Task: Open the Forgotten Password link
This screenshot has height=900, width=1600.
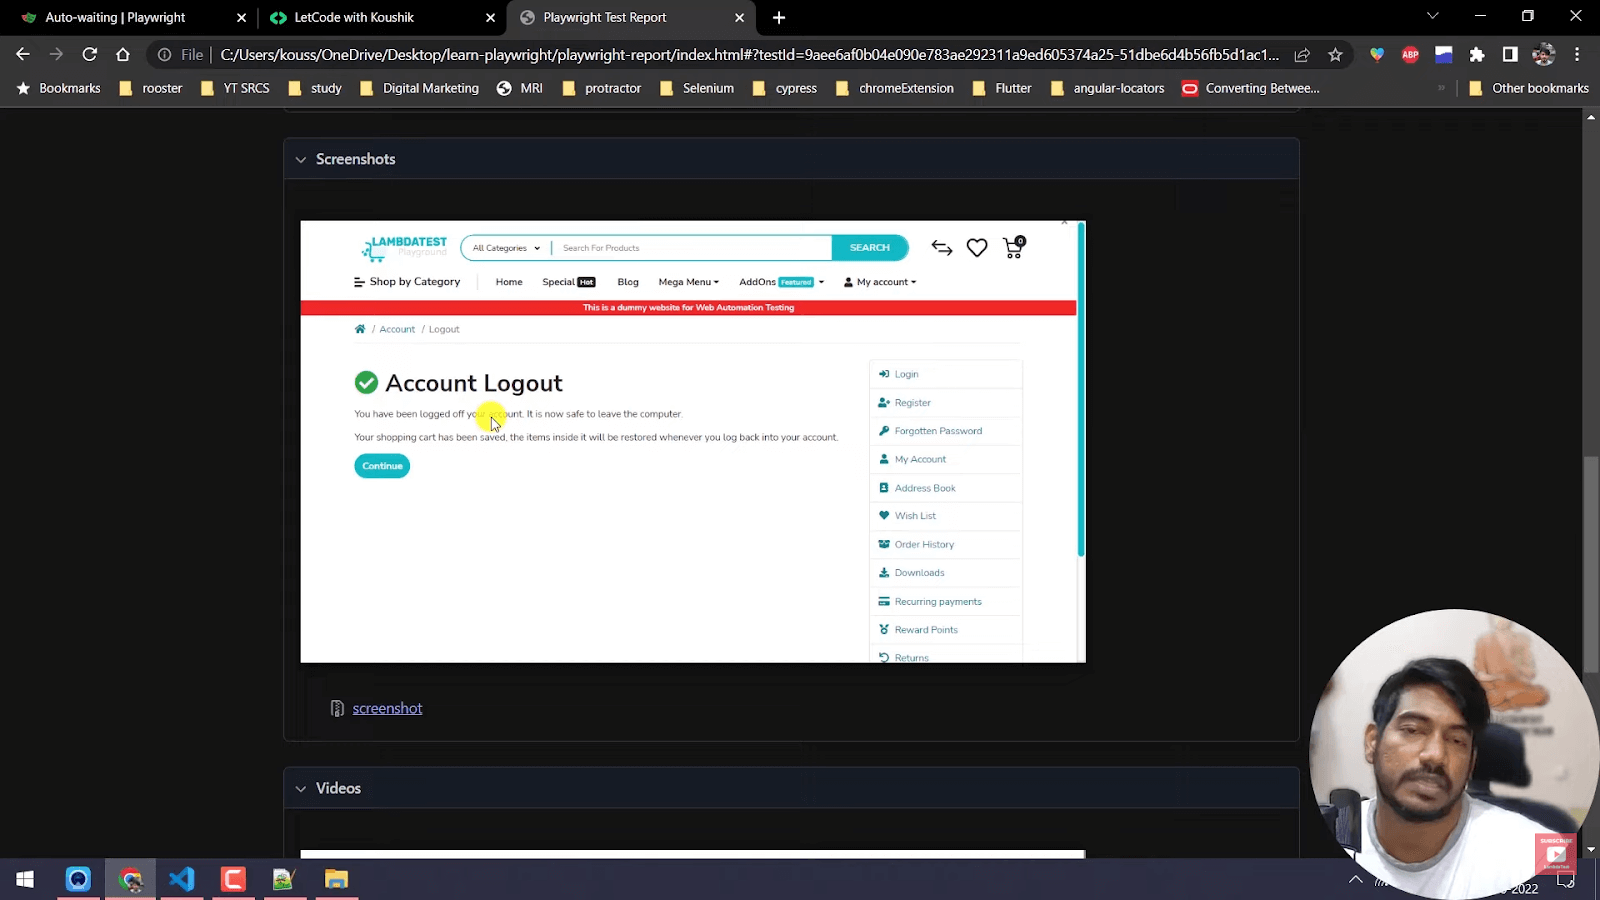Action: pyautogui.click(x=938, y=430)
